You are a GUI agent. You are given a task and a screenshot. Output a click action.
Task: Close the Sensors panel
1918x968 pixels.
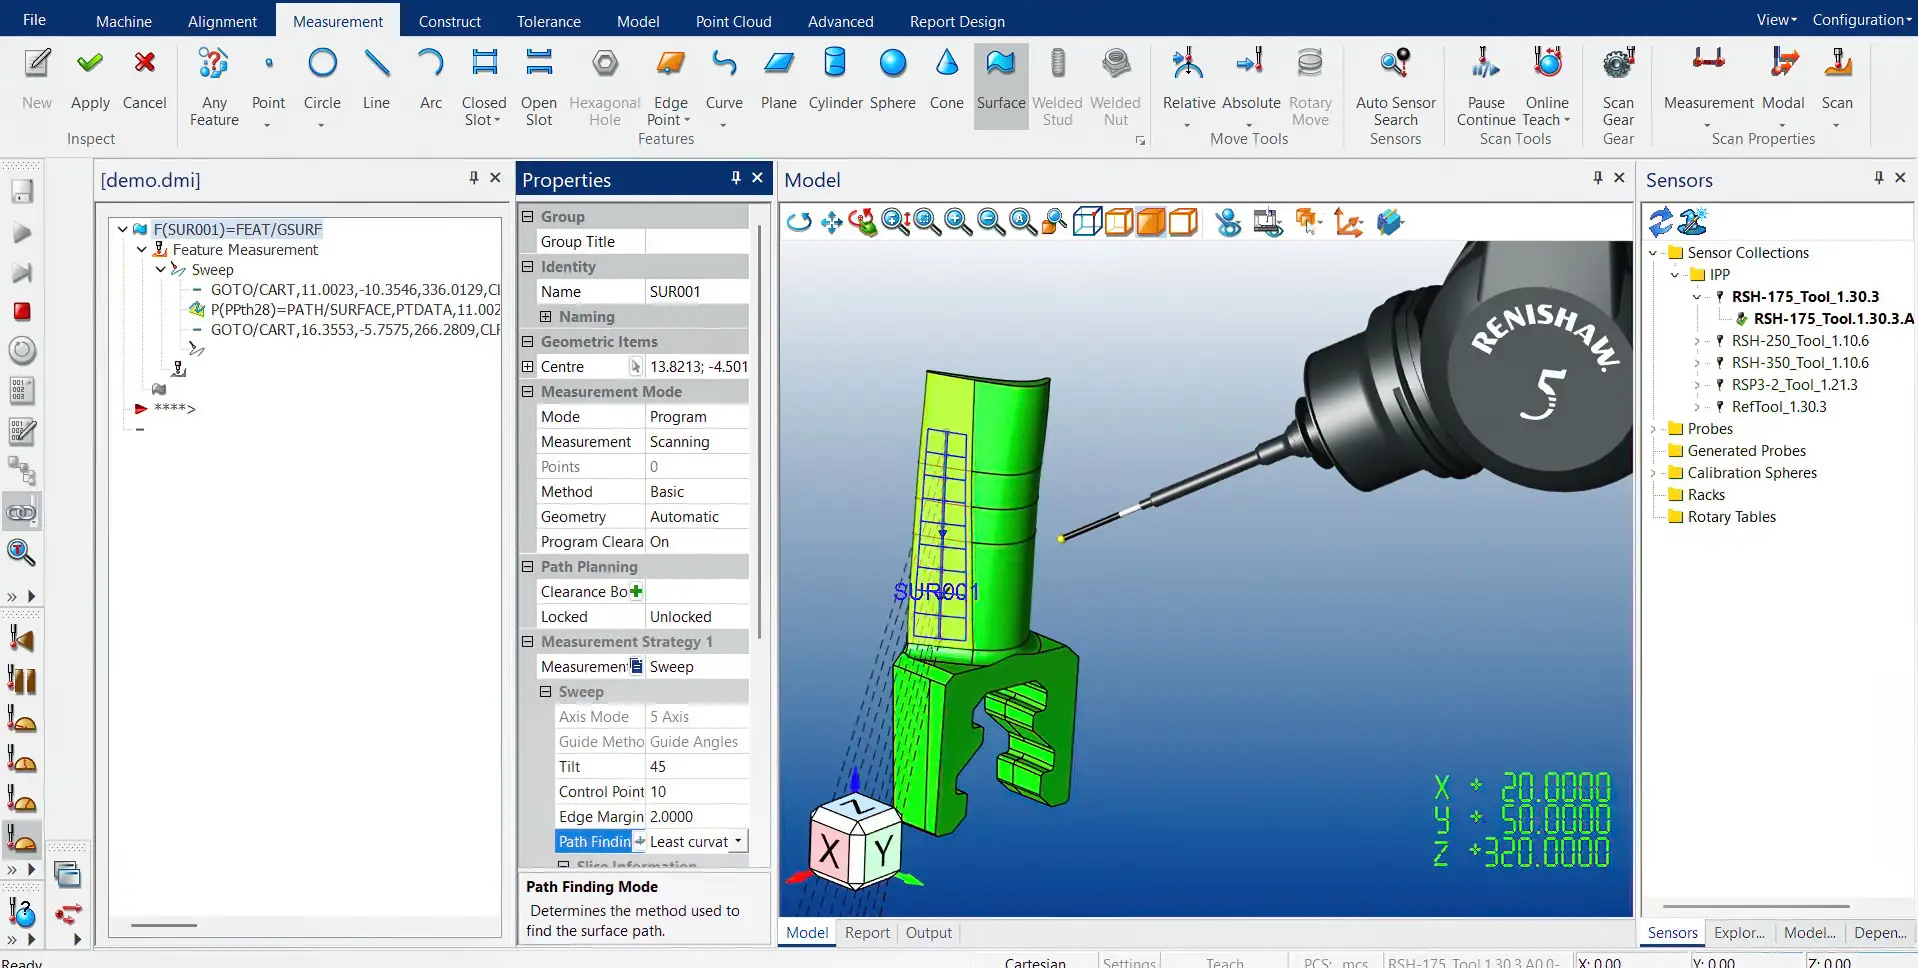1901,178
